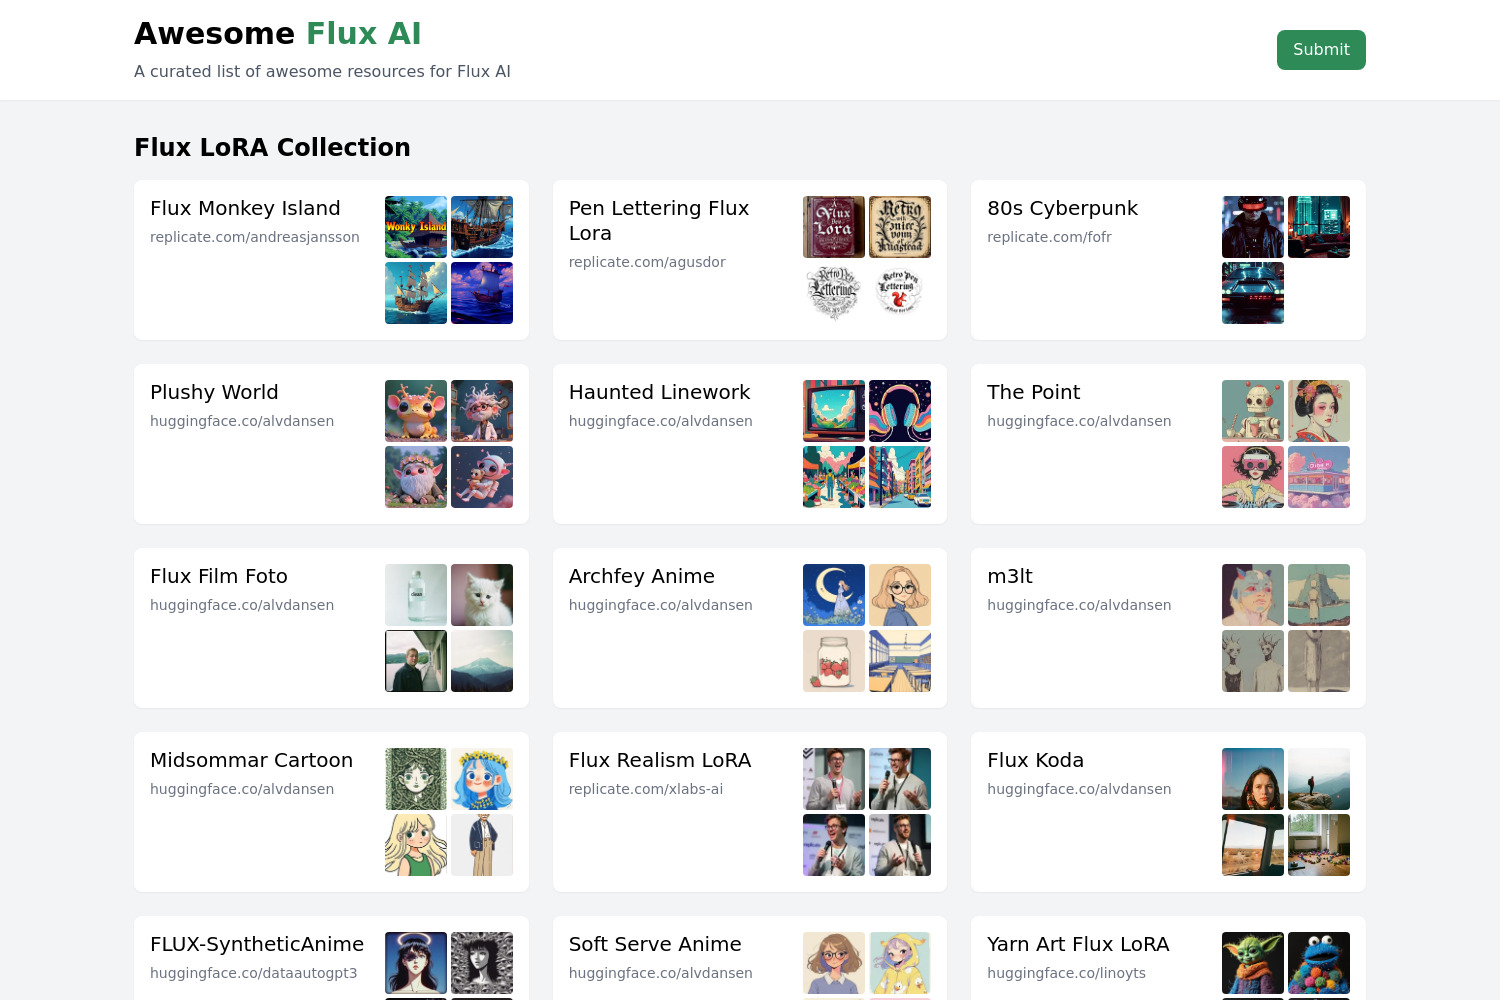Open the FLUX-SyntheticAnime title
The width and height of the screenshot is (1500, 1000).
pos(257,944)
